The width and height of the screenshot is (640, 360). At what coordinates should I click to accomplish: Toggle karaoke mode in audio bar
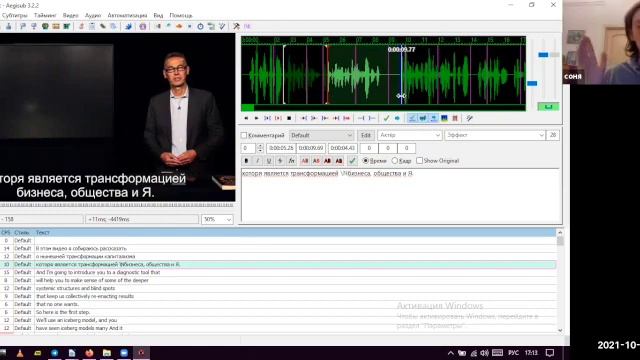click(x=470, y=118)
